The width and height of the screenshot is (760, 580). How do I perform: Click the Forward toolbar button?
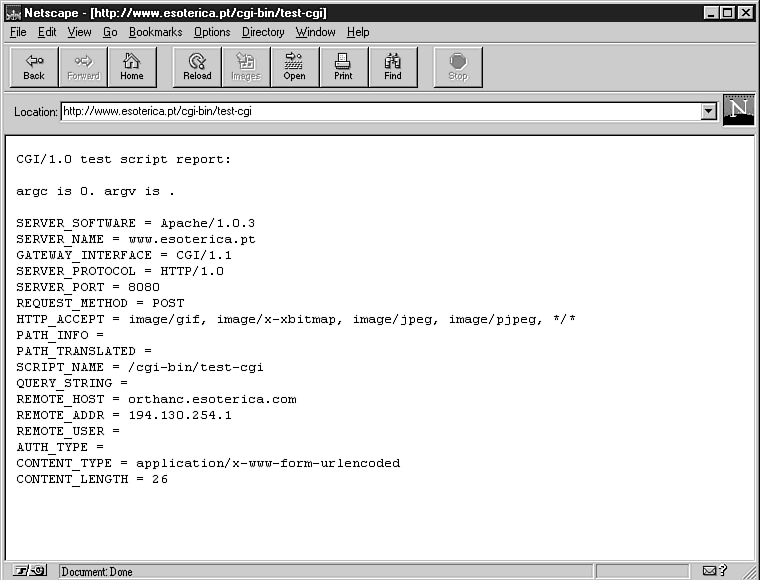[83, 67]
